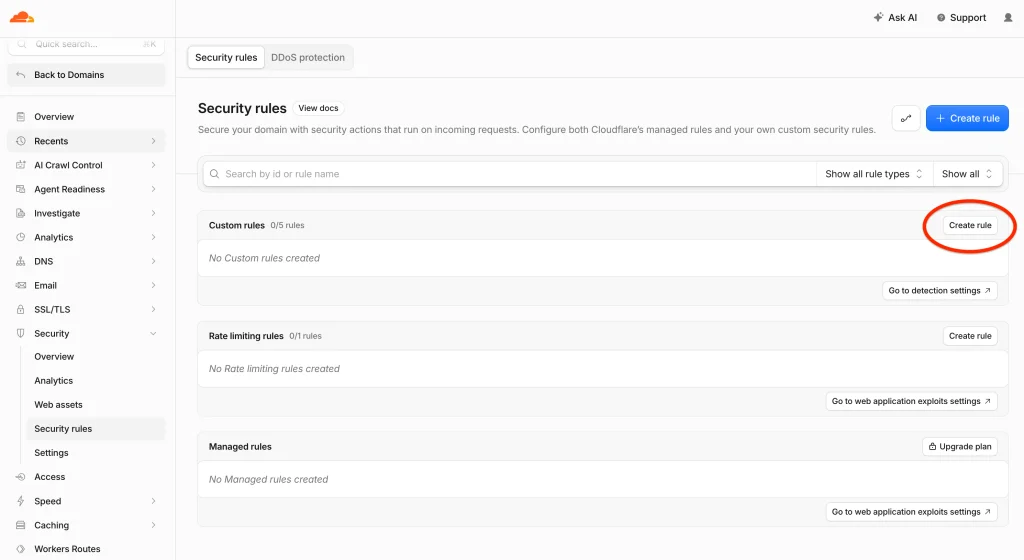Click the Email envelope icon

21,285
